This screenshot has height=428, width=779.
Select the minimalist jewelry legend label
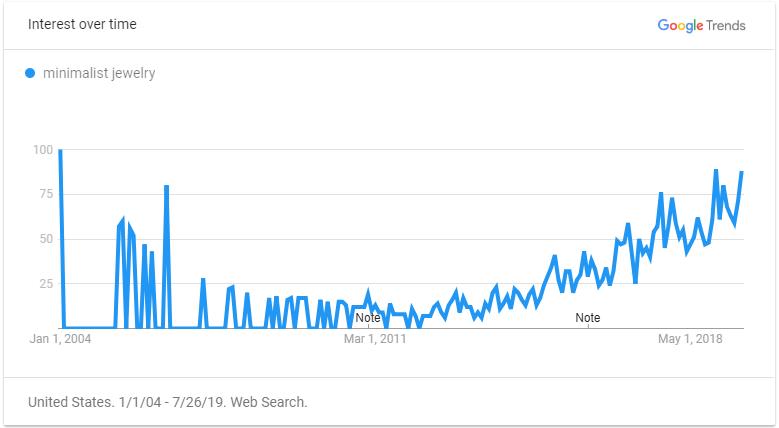pyautogui.click(x=99, y=74)
